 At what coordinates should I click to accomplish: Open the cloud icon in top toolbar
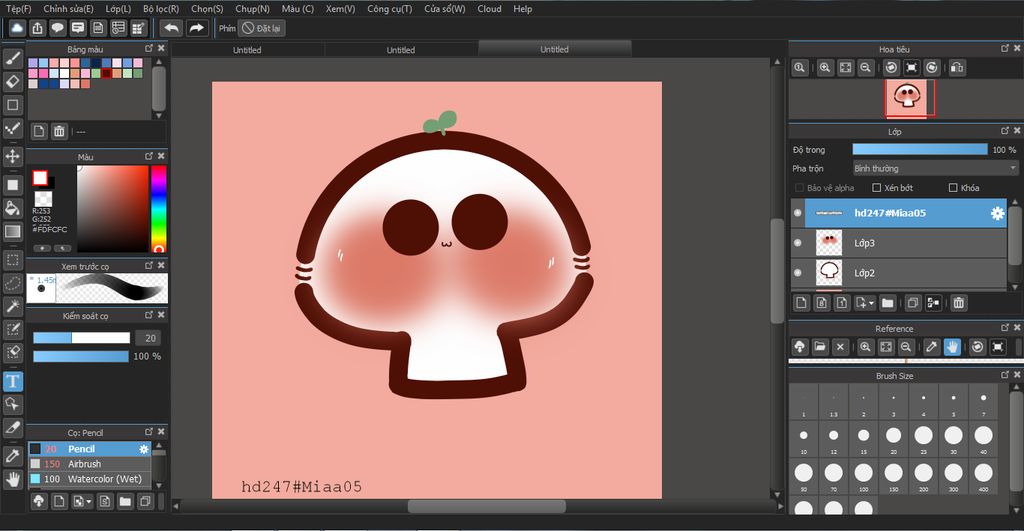click(17, 28)
